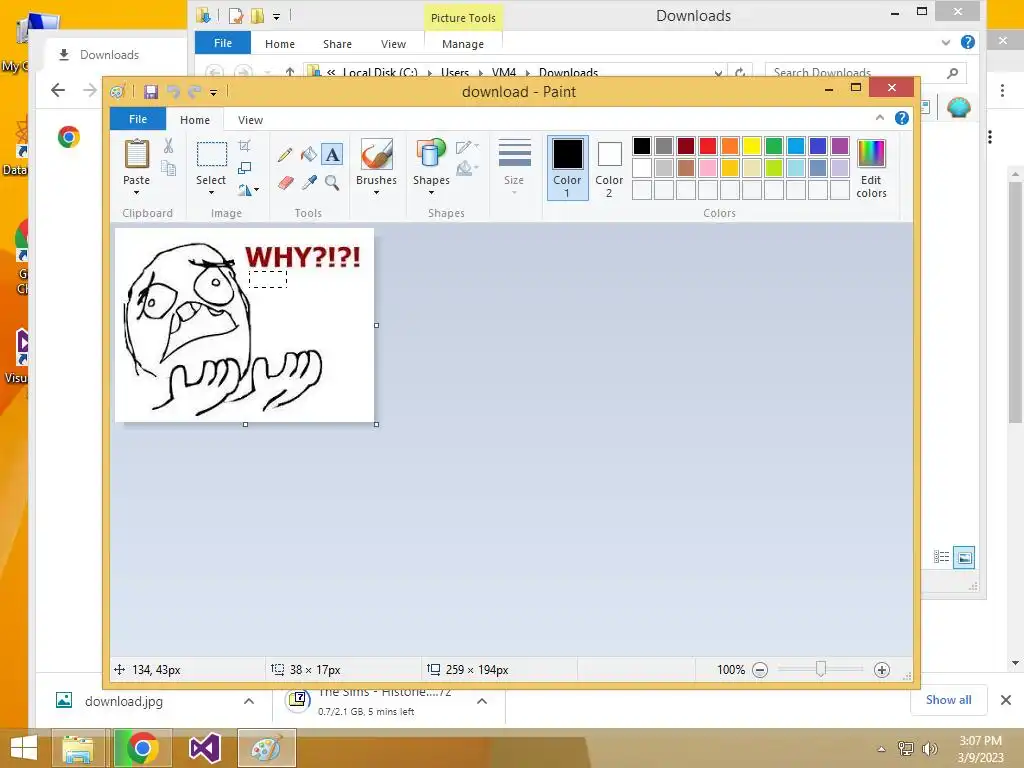
Task: Open Customize Quick Access Toolbar arrow in Paint
Action: pos(214,93)
